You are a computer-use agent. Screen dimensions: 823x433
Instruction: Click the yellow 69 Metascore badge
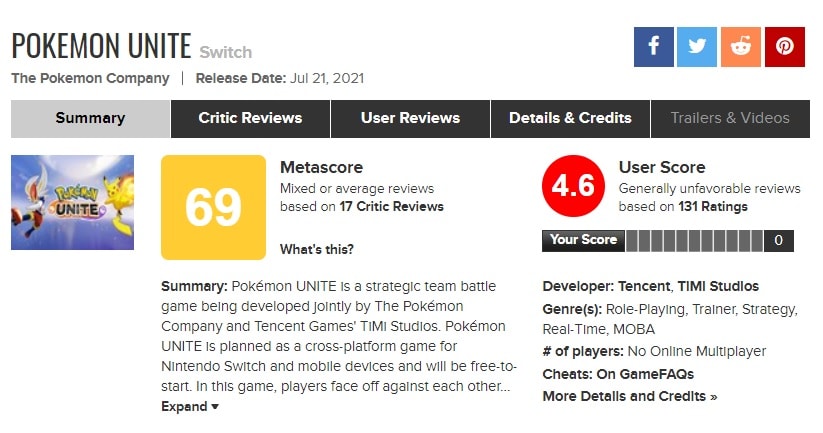tap(214, 207)
